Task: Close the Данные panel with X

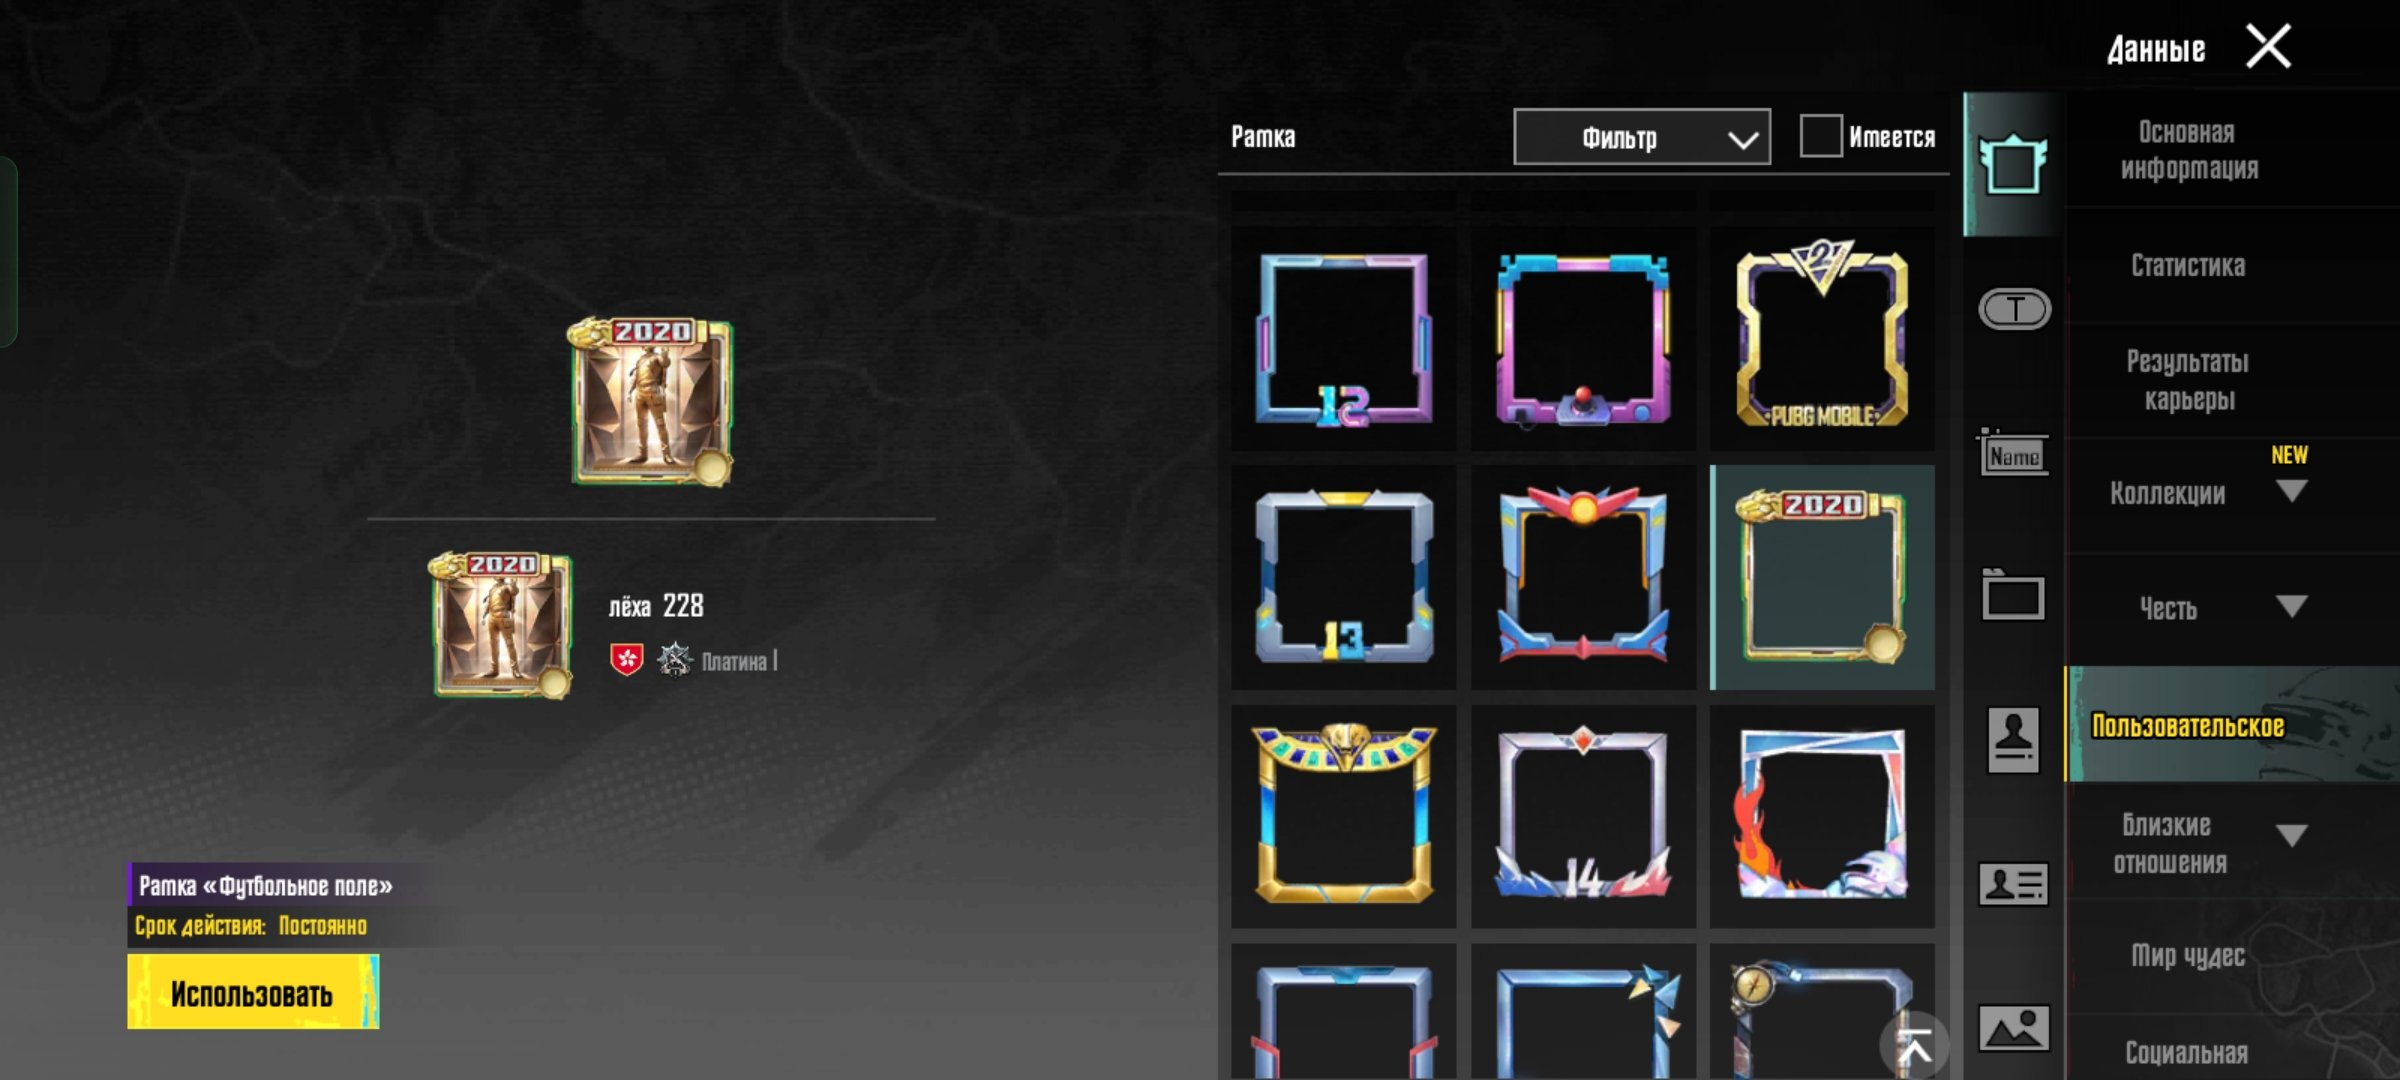Action: pos(2268,47)
